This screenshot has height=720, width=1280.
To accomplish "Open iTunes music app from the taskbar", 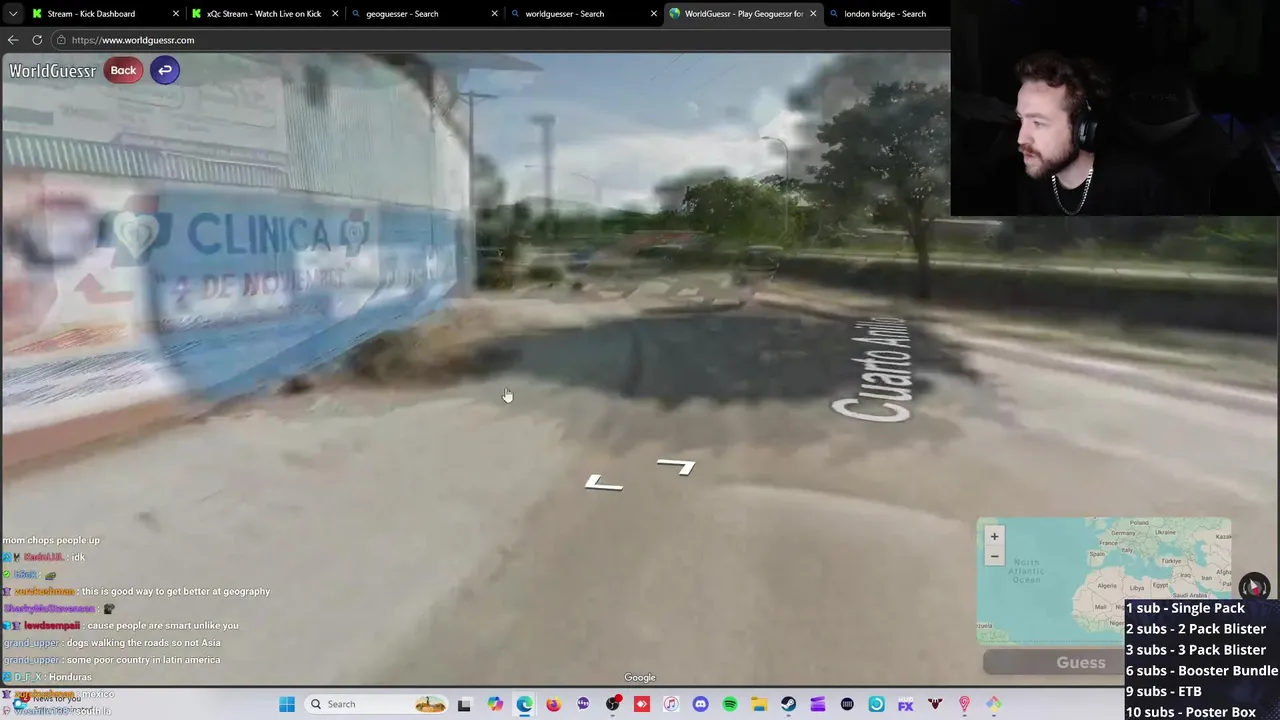I will coord(671,705).
